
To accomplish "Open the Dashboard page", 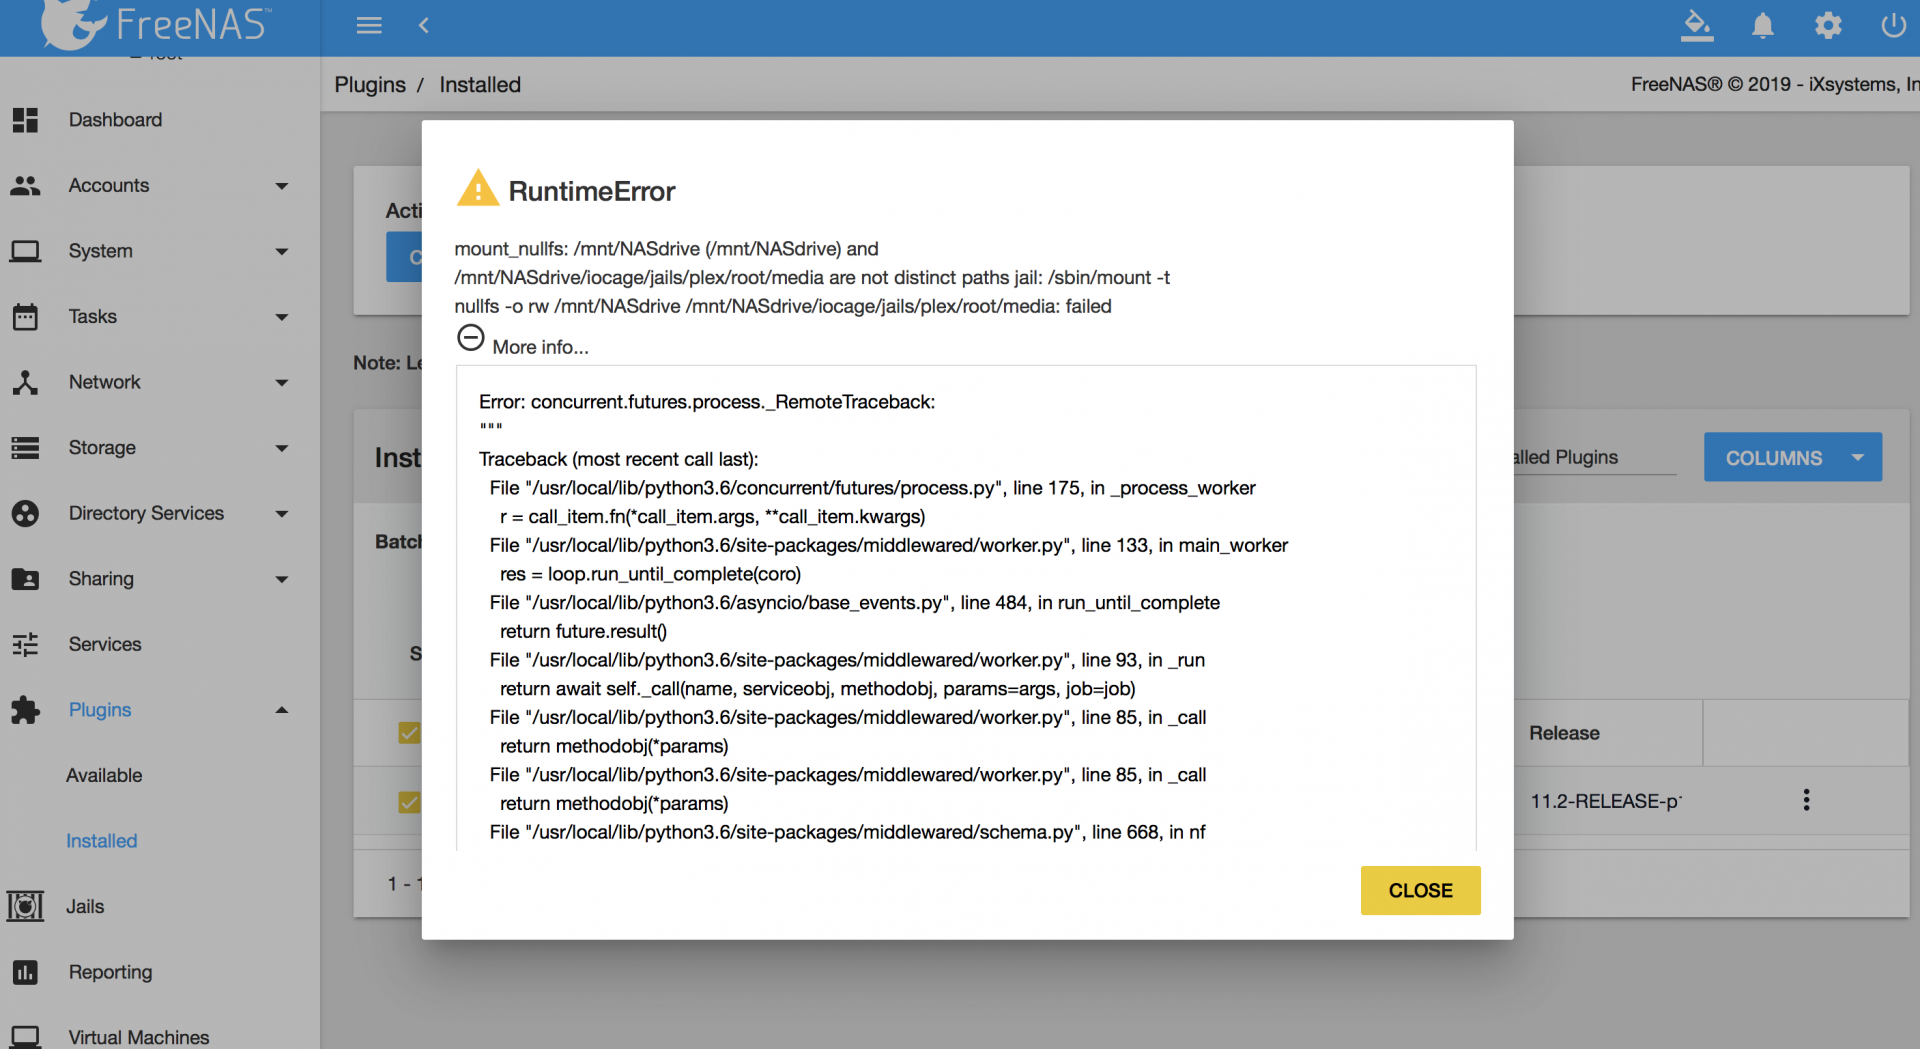I will click(x=115, y=120).
